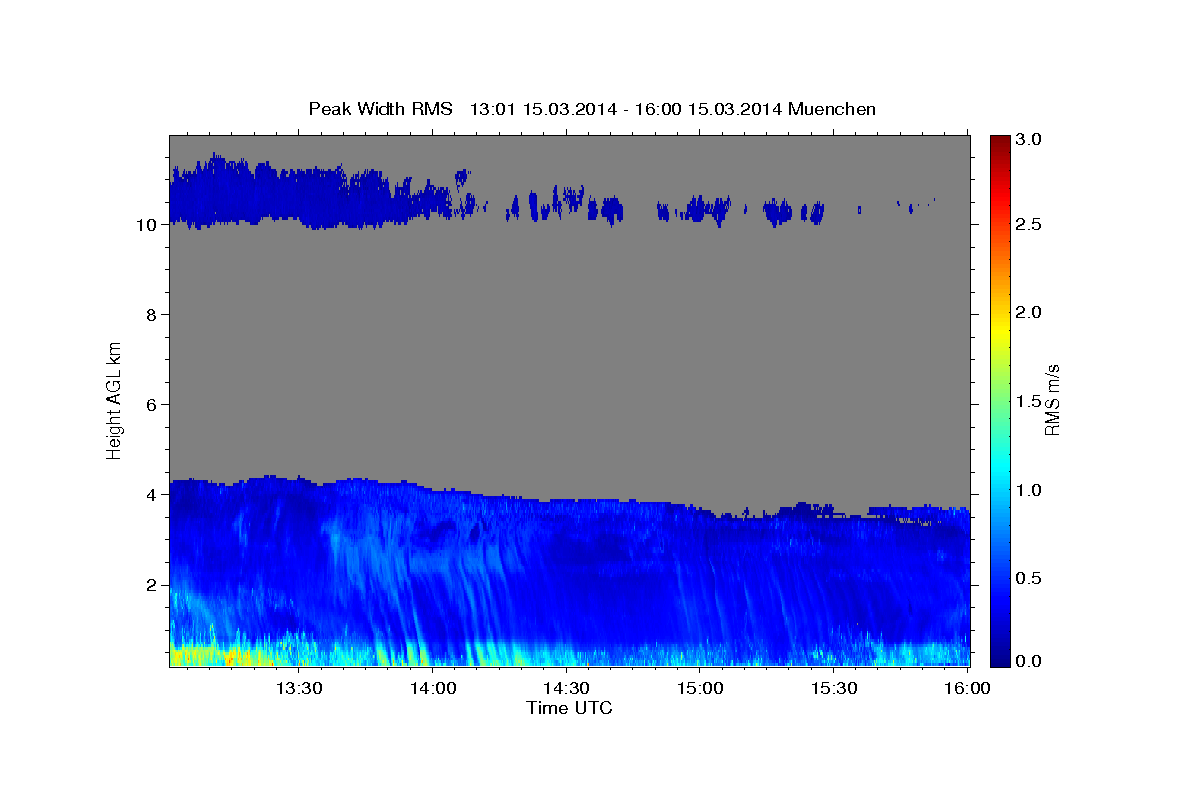1200x800 pixels.
Task: Click the 15:00 time tick label
Action: coord(700,689)
